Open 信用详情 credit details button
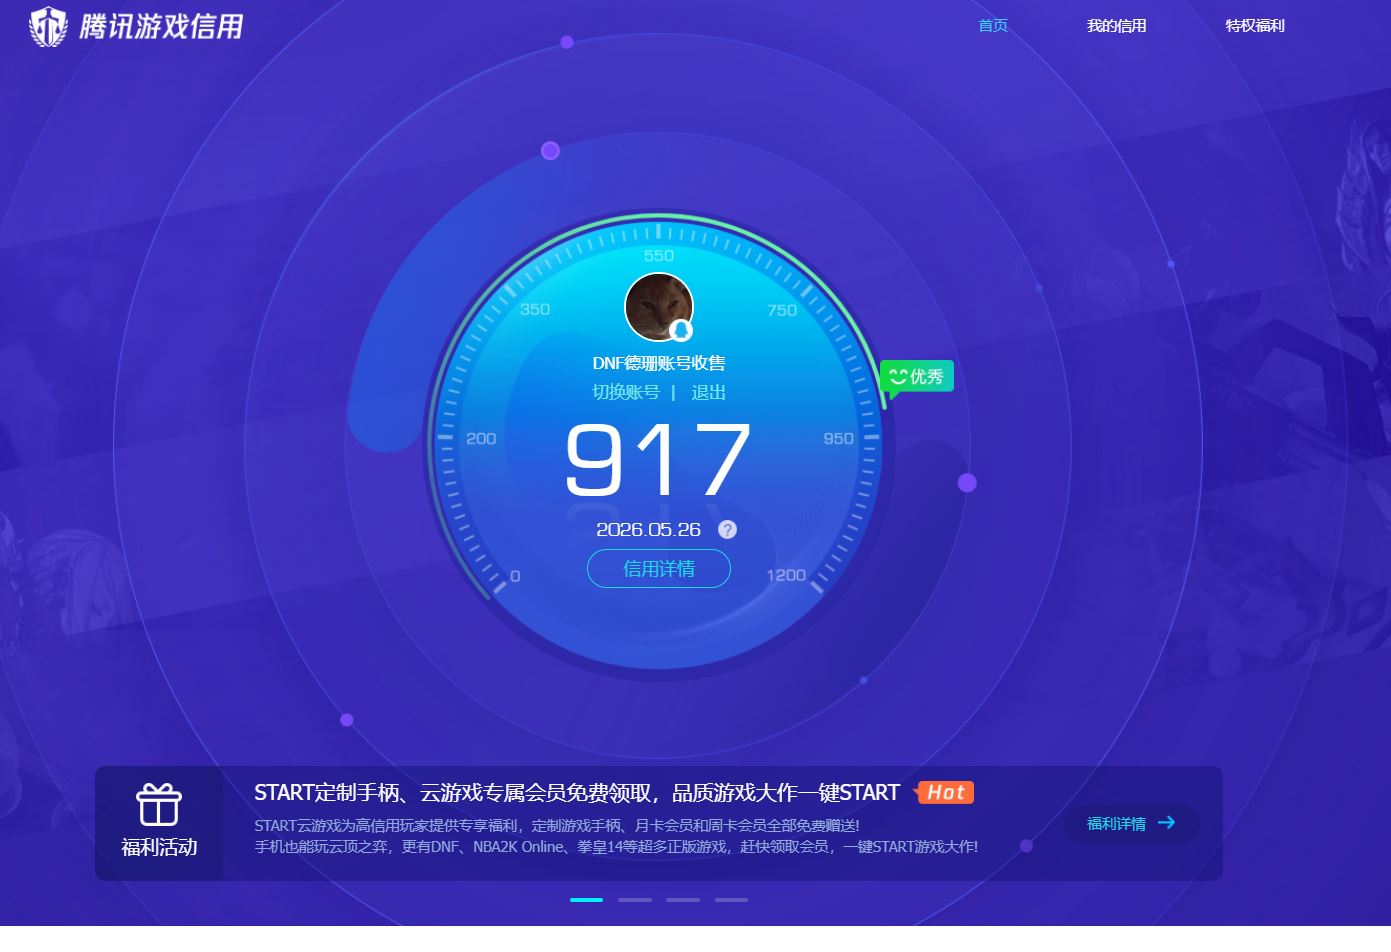1391x952 pixels. pyautogui.click(x=659, y=569)
